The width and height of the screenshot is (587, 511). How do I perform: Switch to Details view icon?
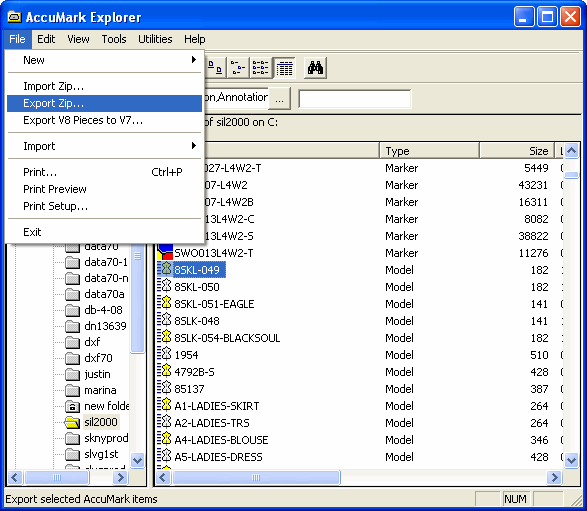(x=285, y=68)
